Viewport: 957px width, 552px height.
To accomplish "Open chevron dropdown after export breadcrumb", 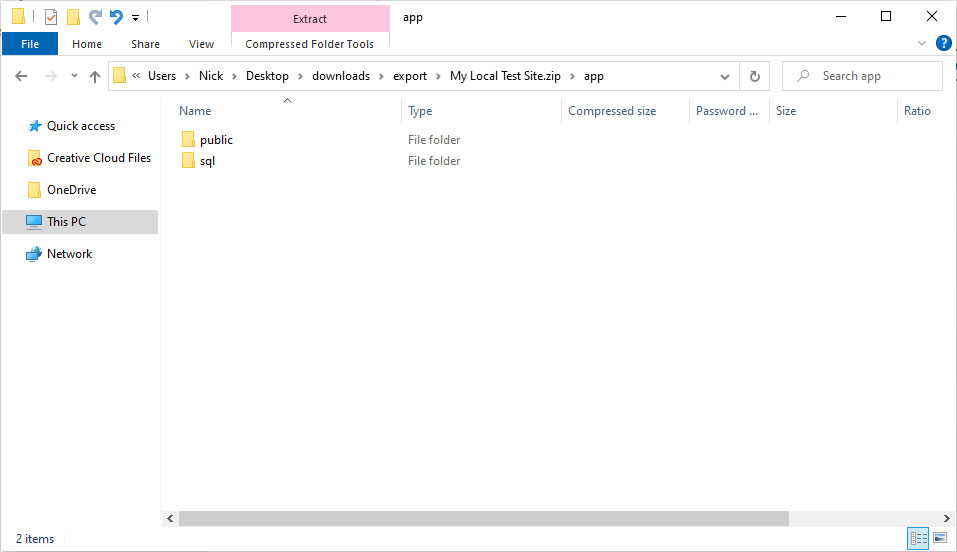I will tap(438, 76).
